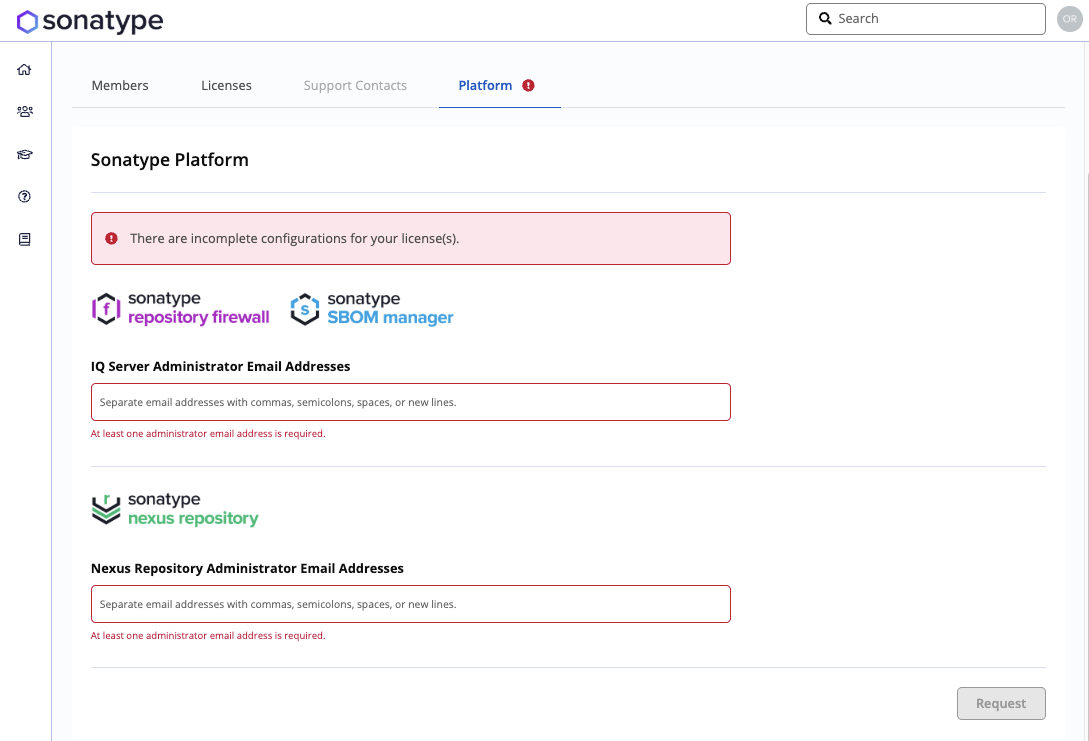Screen dimensions: 1089x741
Task: Click the Sonatype Platform heading
Action: pyautogui.click(x=169, y=160)
